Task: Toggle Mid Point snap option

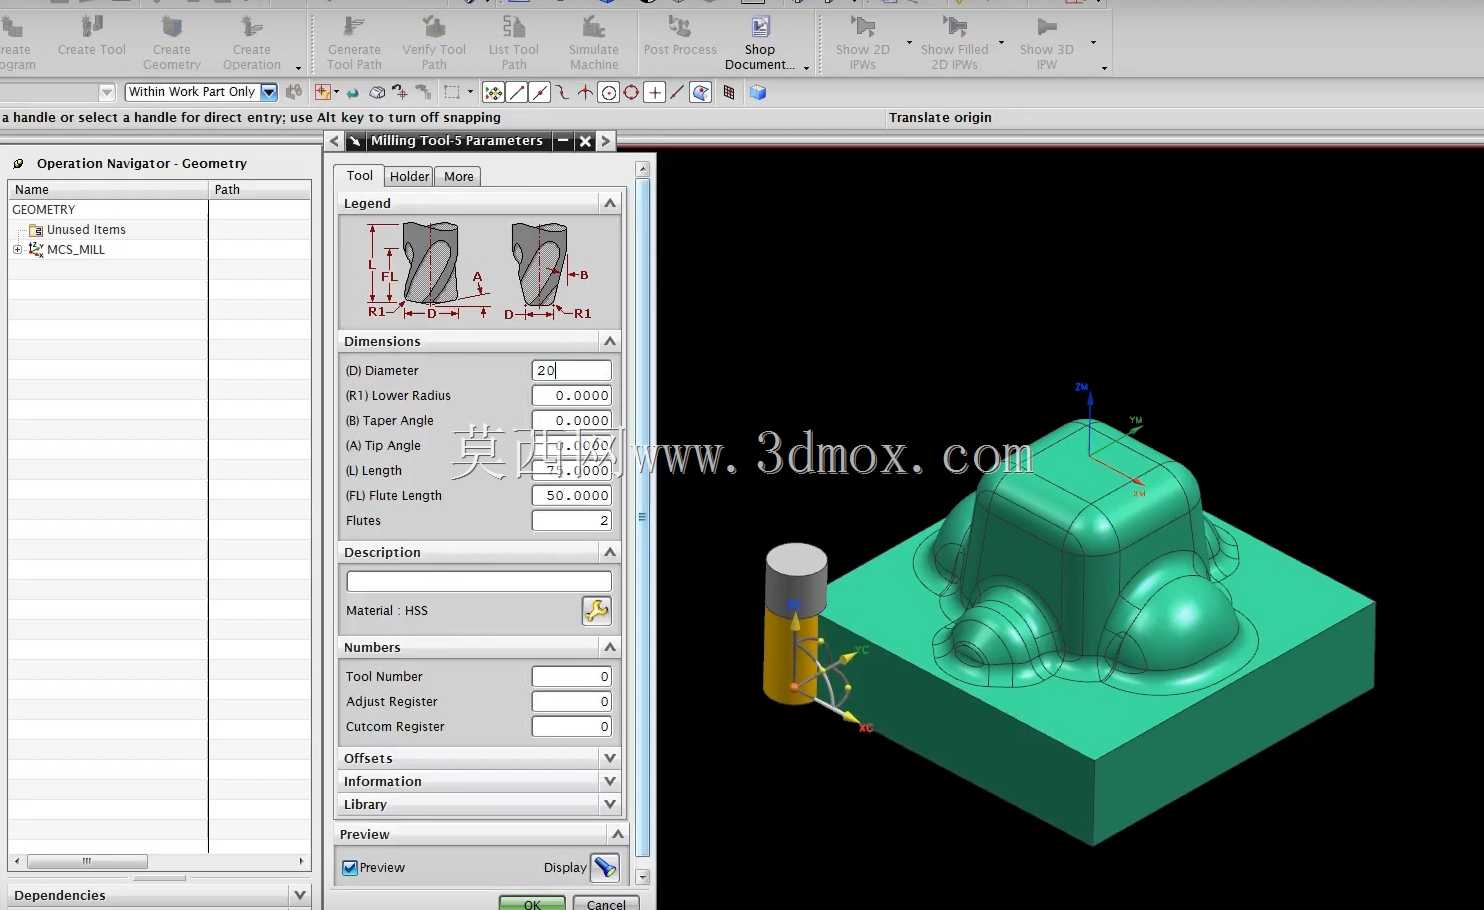Action: coord(540,93)
